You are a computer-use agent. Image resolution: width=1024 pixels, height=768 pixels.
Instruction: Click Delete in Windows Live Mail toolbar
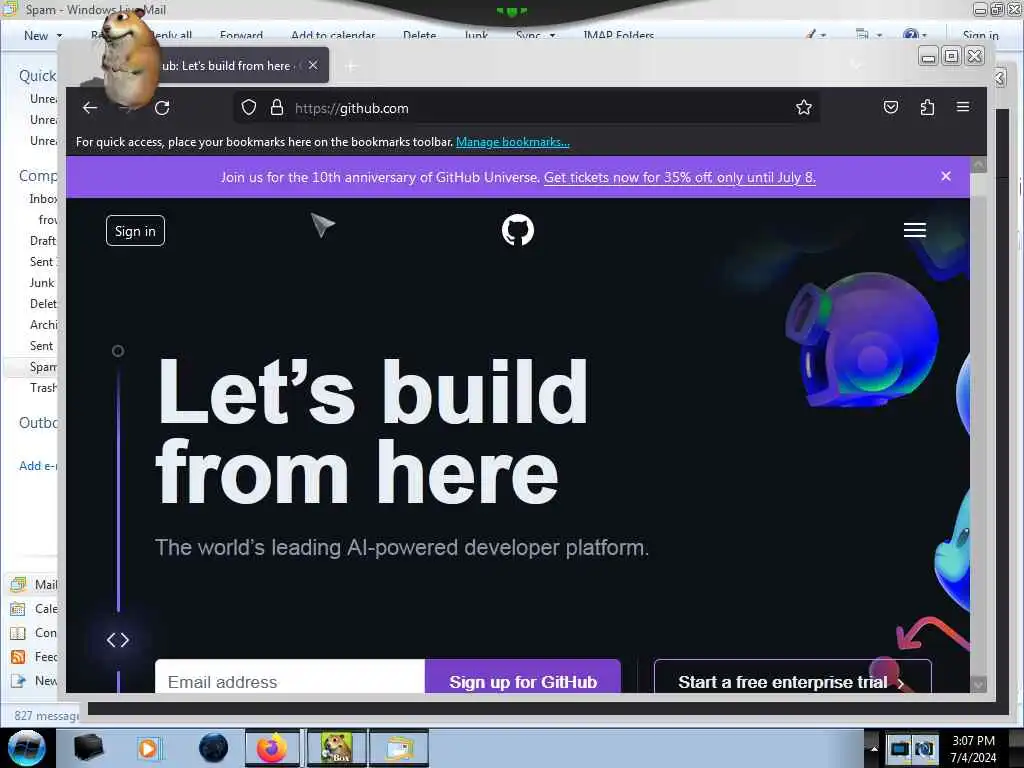pyautogui.click(x=419, y=35)
